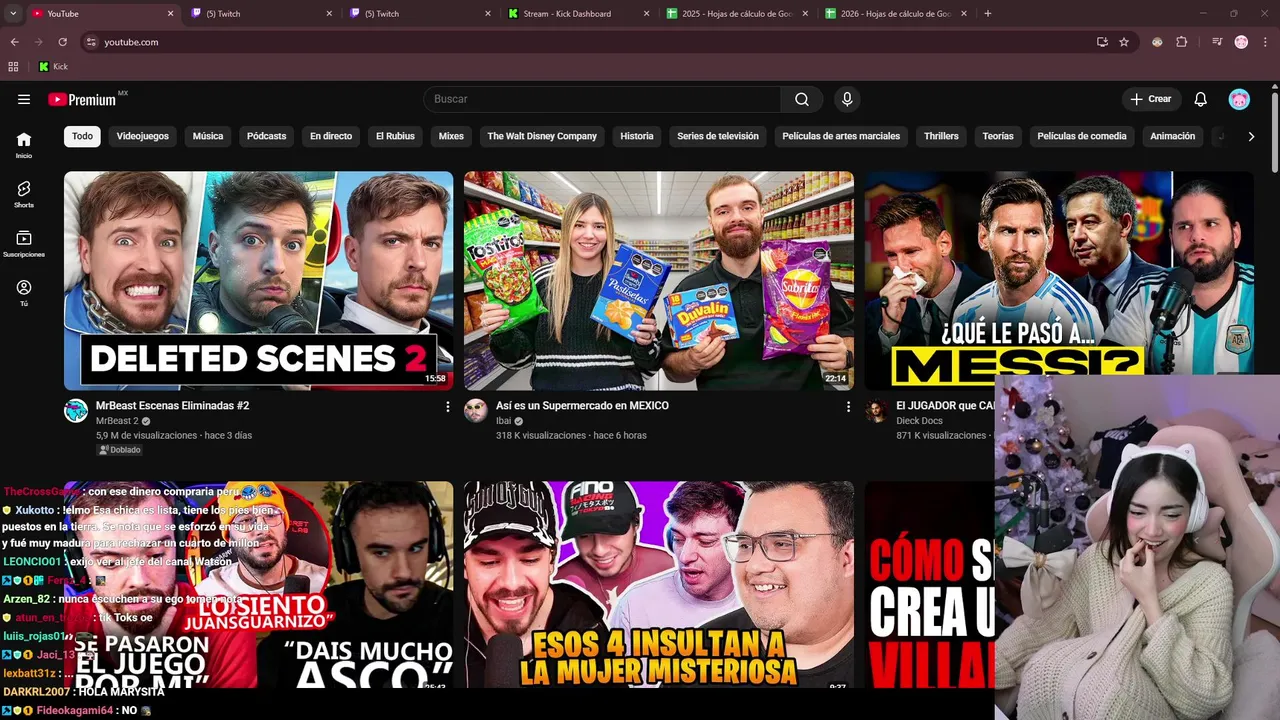The width and height of the screenshot is (1280, 720).
Task: Play the ESOS 4 INSULTAN thumbnail
Action: point(659,584)
